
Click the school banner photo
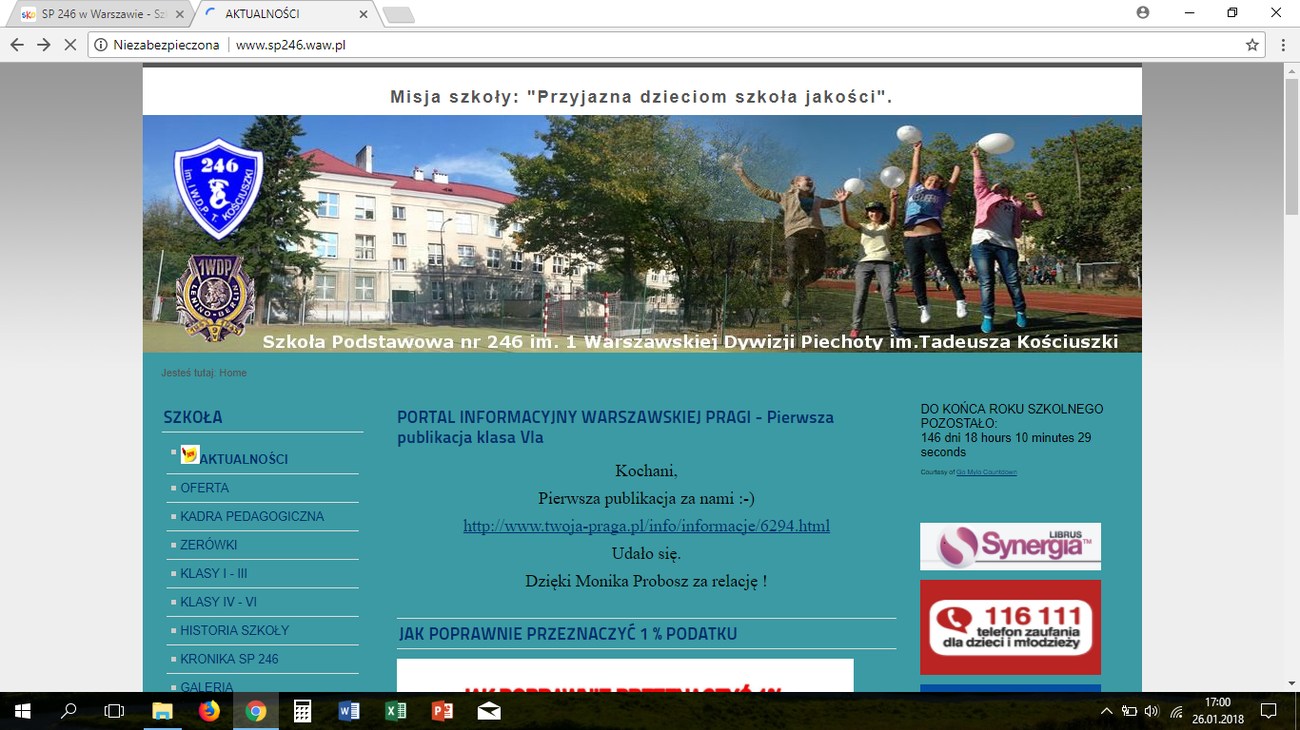[642, 234]
